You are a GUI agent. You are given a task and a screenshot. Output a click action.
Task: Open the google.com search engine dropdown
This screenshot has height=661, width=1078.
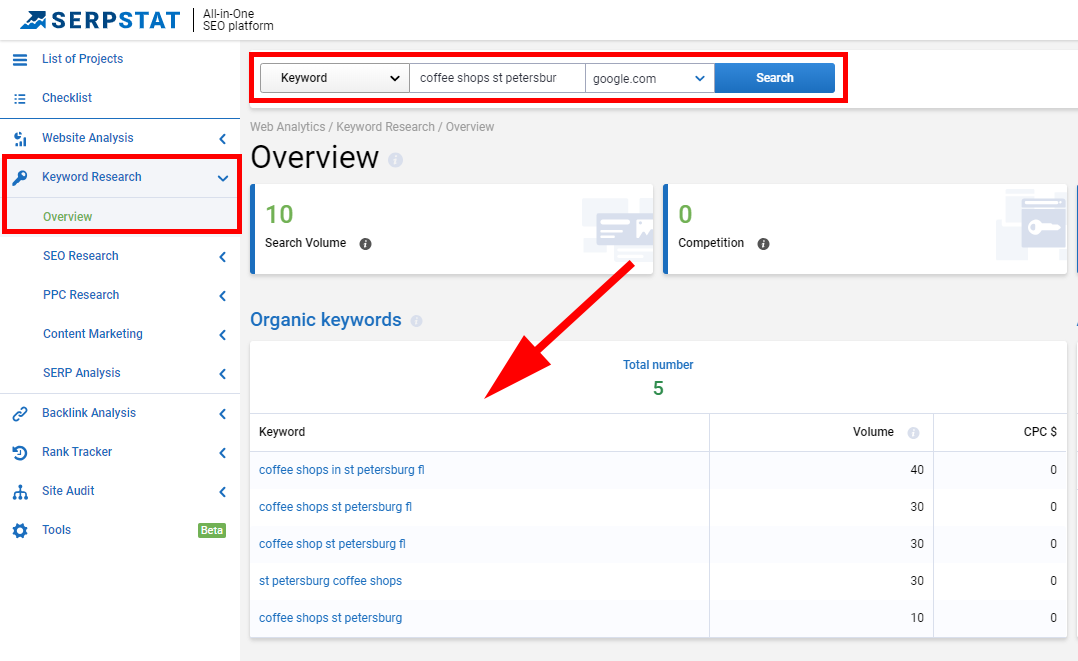coord(649,78)
